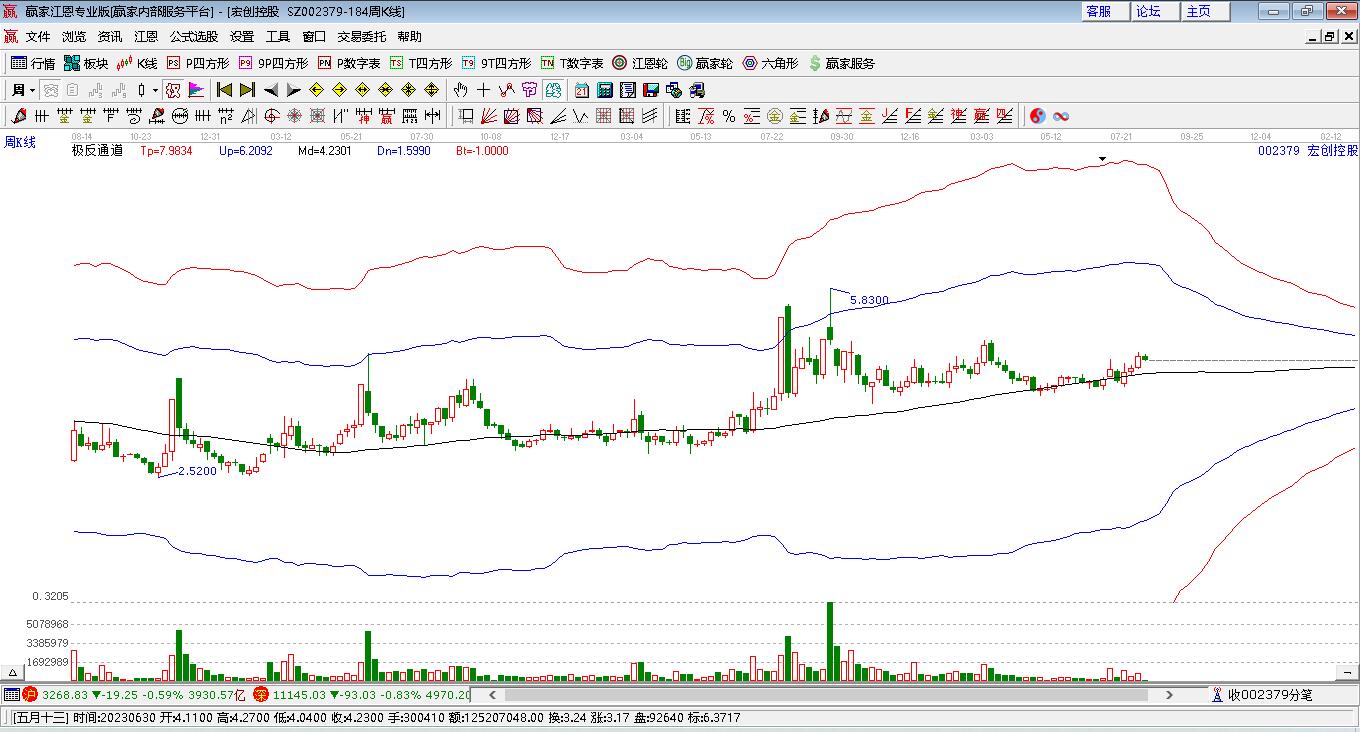
Task: Open the 公式选股 menu
Action: (x=194, y=37)
